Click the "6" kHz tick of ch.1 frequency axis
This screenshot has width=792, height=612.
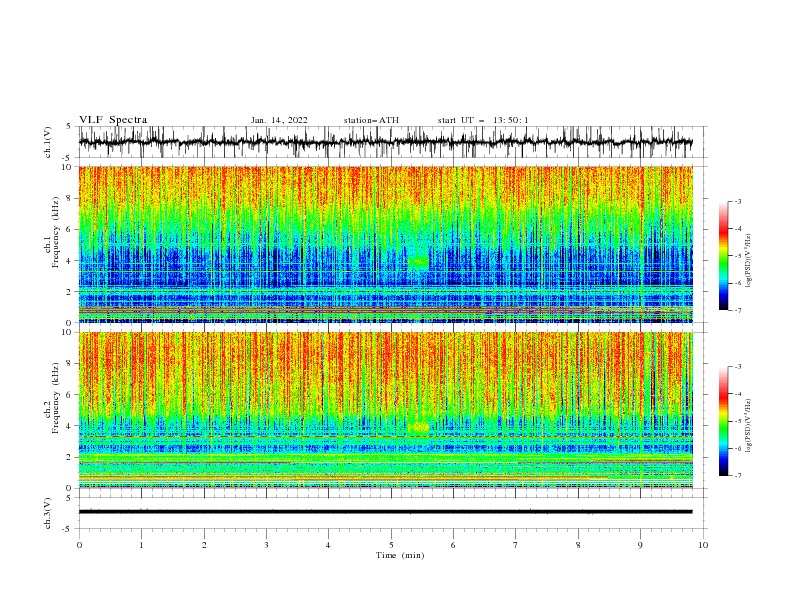[x=69, y=229]
